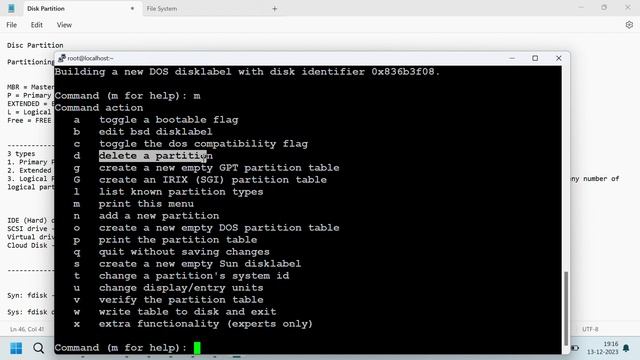Click 'Building a new DOS disklabel' line

pos(247,72)
